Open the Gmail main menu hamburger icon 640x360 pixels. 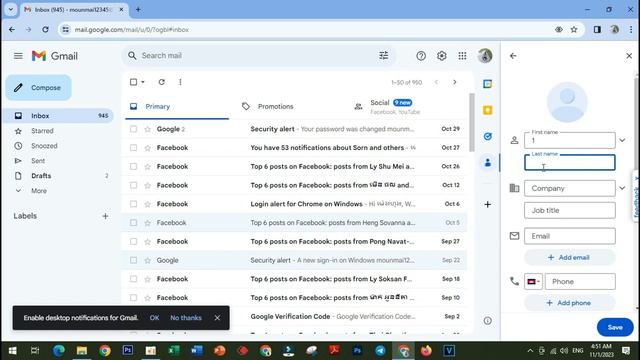18,56
